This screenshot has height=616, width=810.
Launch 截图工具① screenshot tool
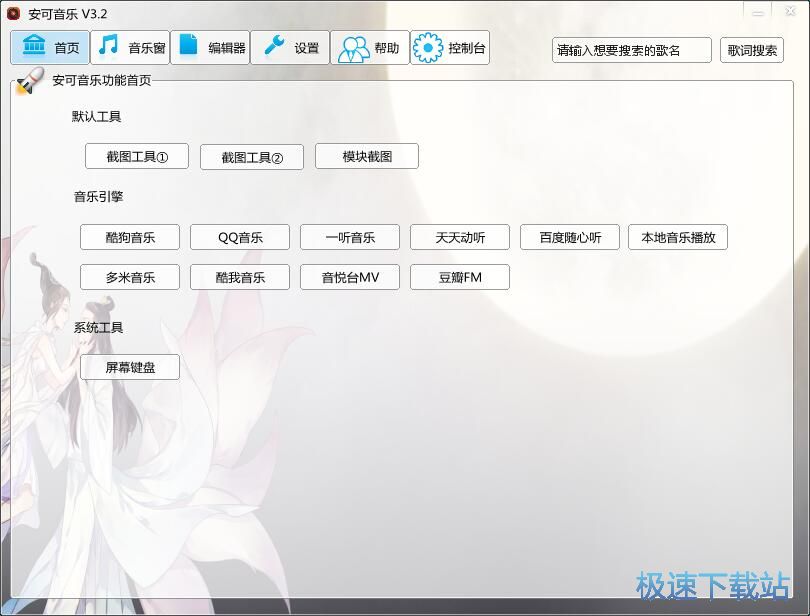(137, 156)
